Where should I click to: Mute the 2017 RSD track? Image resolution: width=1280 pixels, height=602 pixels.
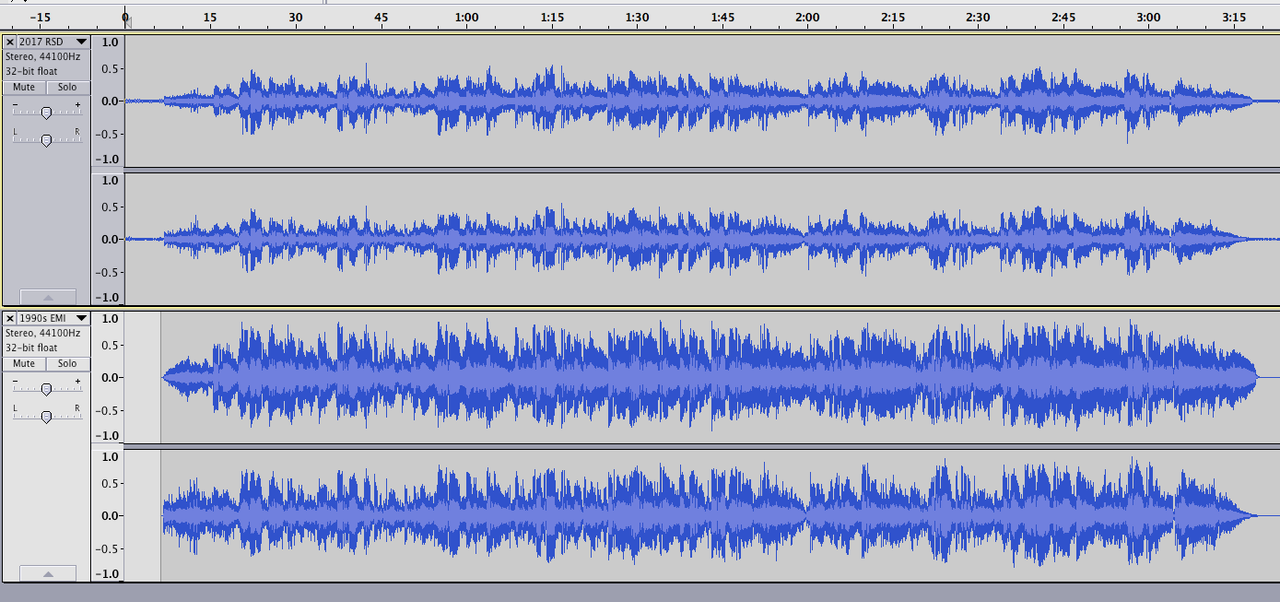click(x=24, y=87)
